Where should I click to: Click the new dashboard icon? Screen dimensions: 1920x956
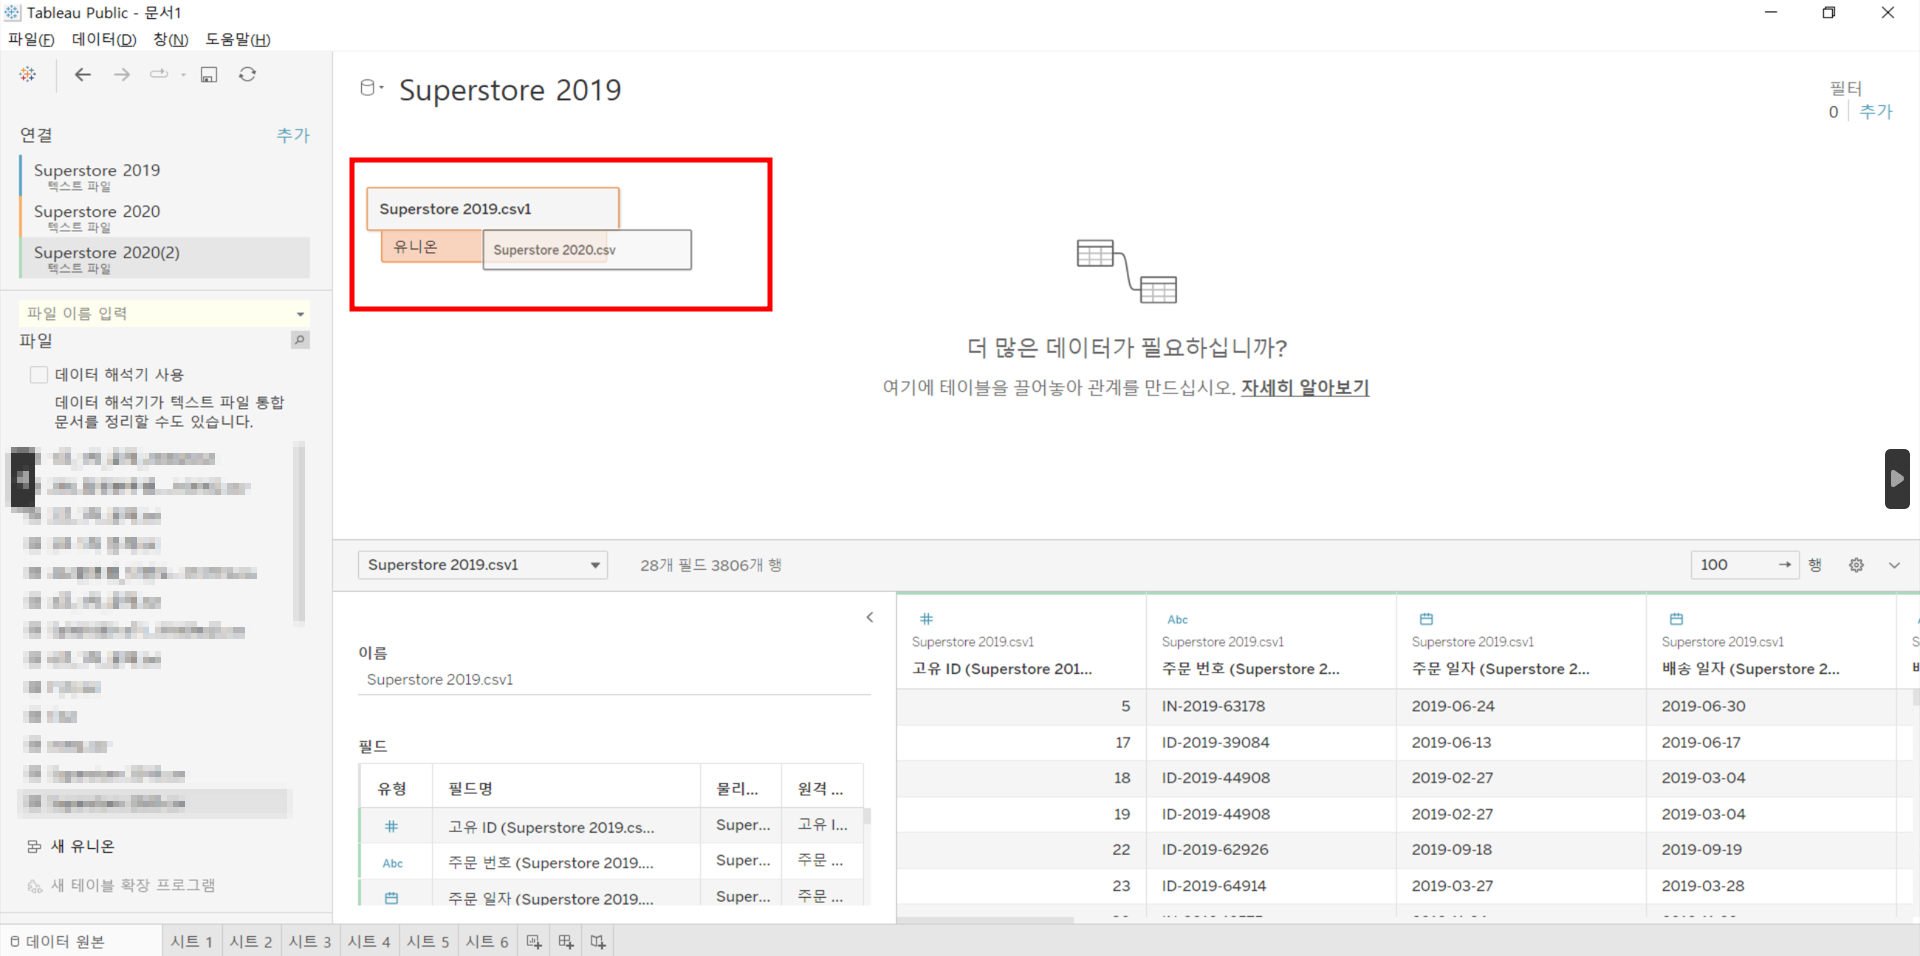click(x=566, y=941)
